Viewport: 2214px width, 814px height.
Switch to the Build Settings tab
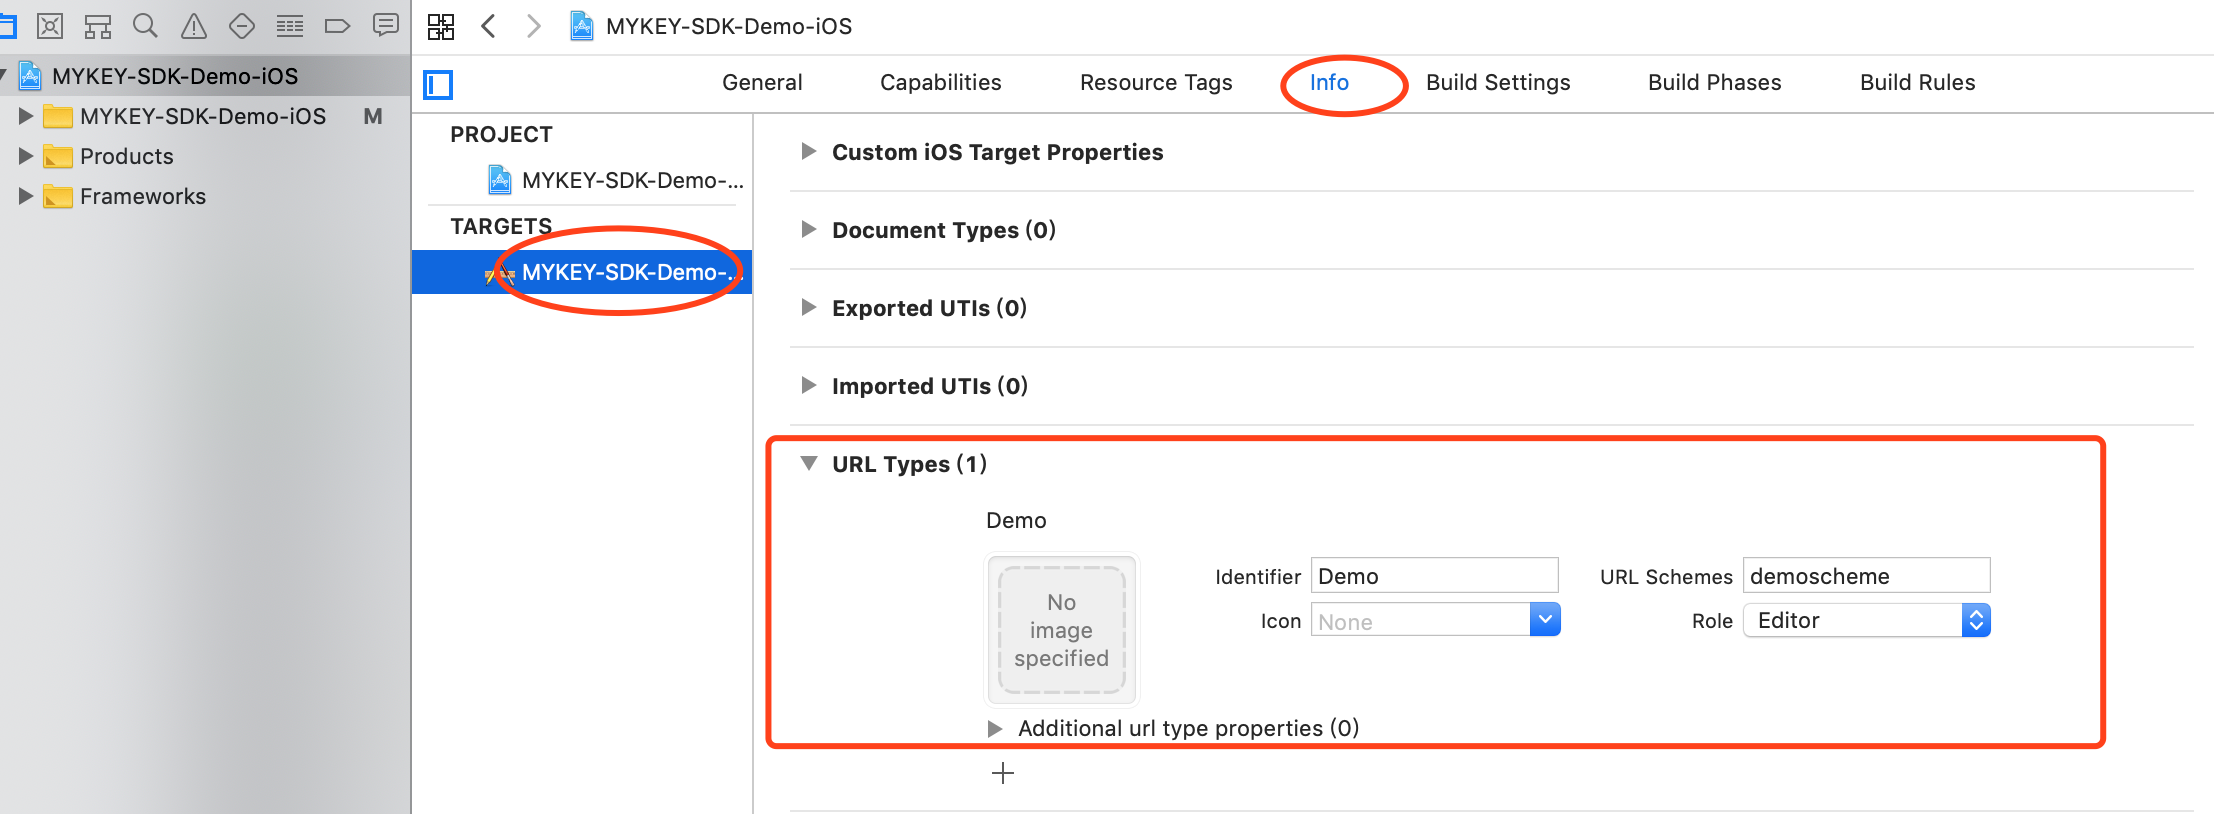click(1497, 83)
